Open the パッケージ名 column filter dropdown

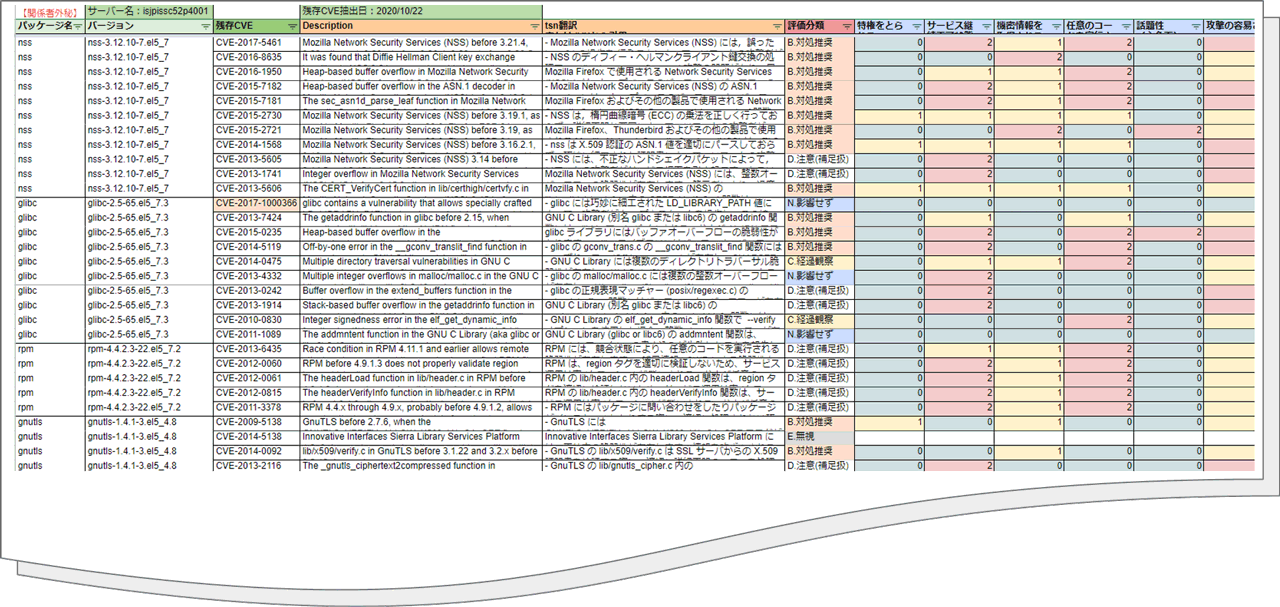click(78, 27)
